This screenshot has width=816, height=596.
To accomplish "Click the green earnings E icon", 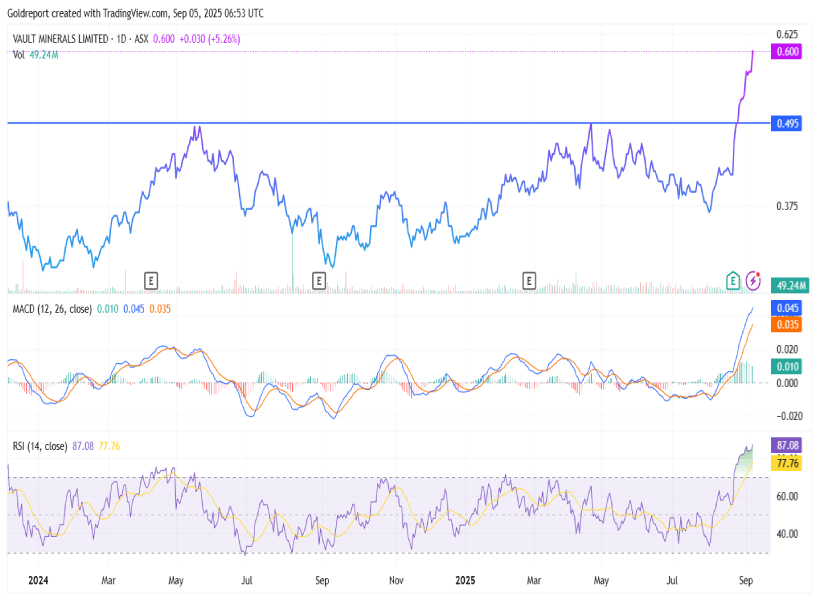I will tap(733, 280).
